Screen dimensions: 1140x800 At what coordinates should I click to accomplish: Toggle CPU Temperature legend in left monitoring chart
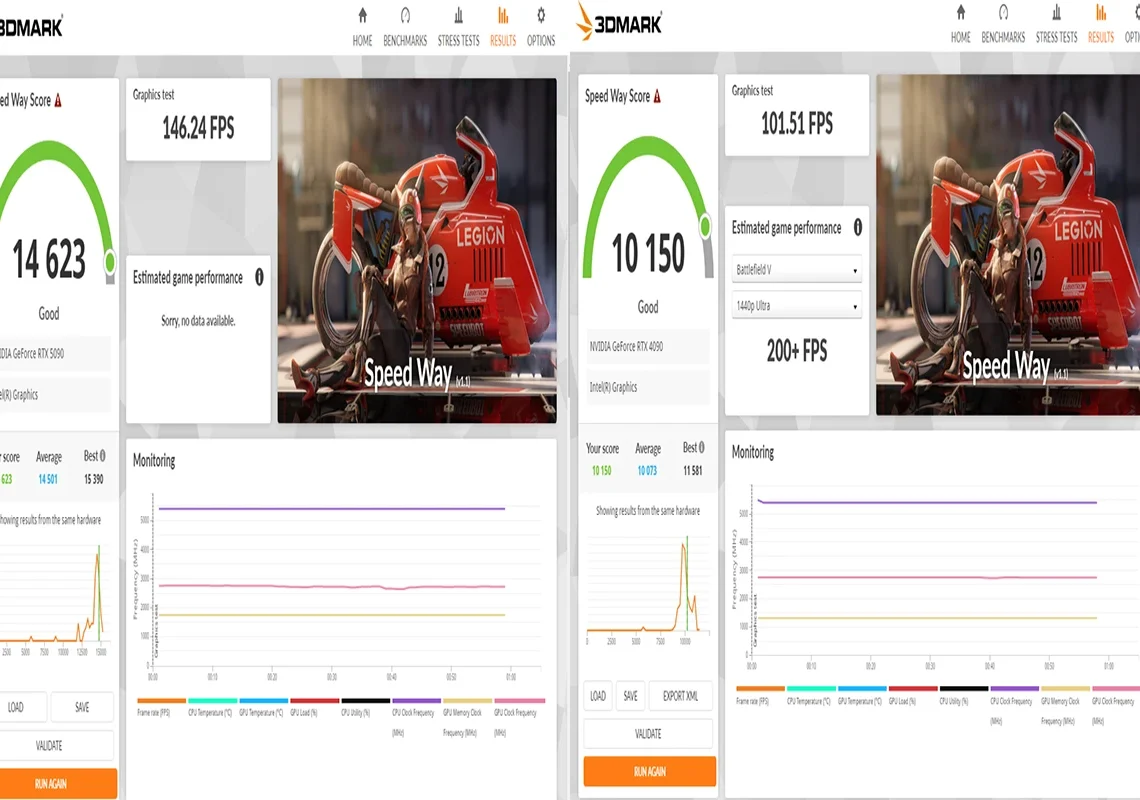coord(212,708)
